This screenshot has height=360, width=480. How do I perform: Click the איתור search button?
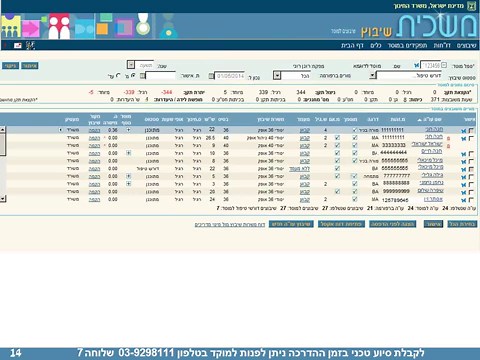coord(30,66)
